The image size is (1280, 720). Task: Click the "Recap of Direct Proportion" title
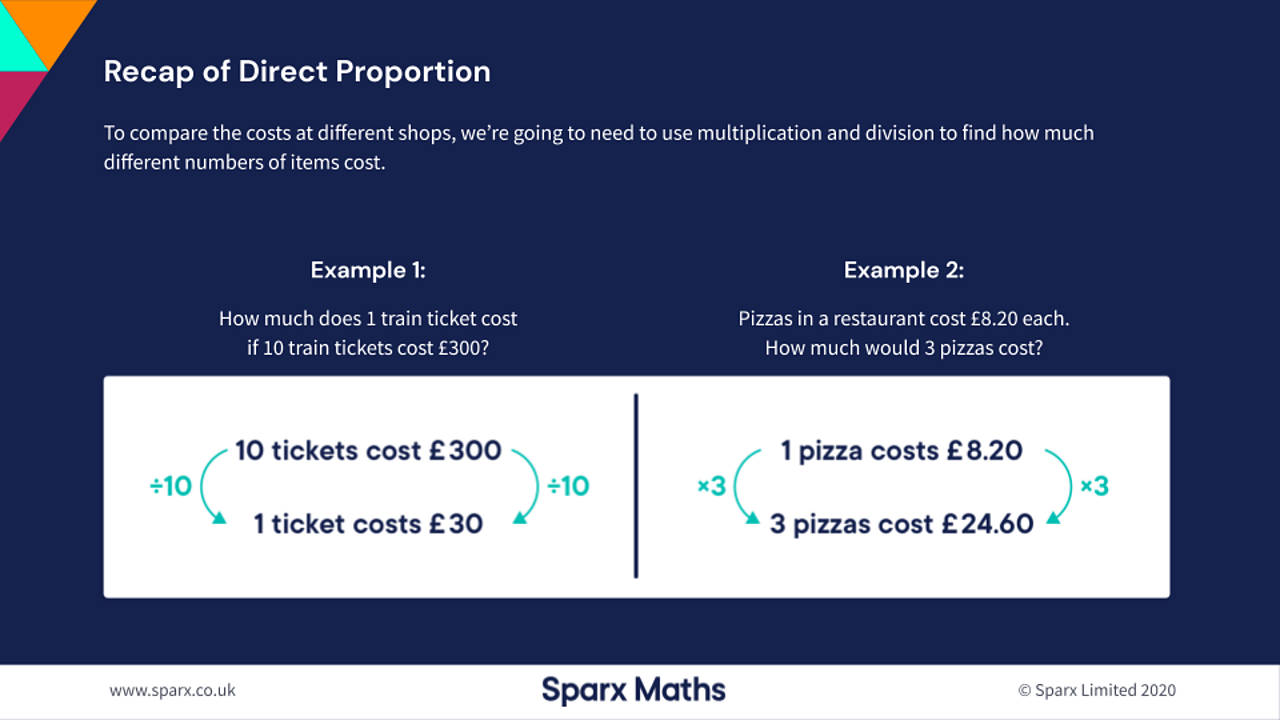click(297, 72)
